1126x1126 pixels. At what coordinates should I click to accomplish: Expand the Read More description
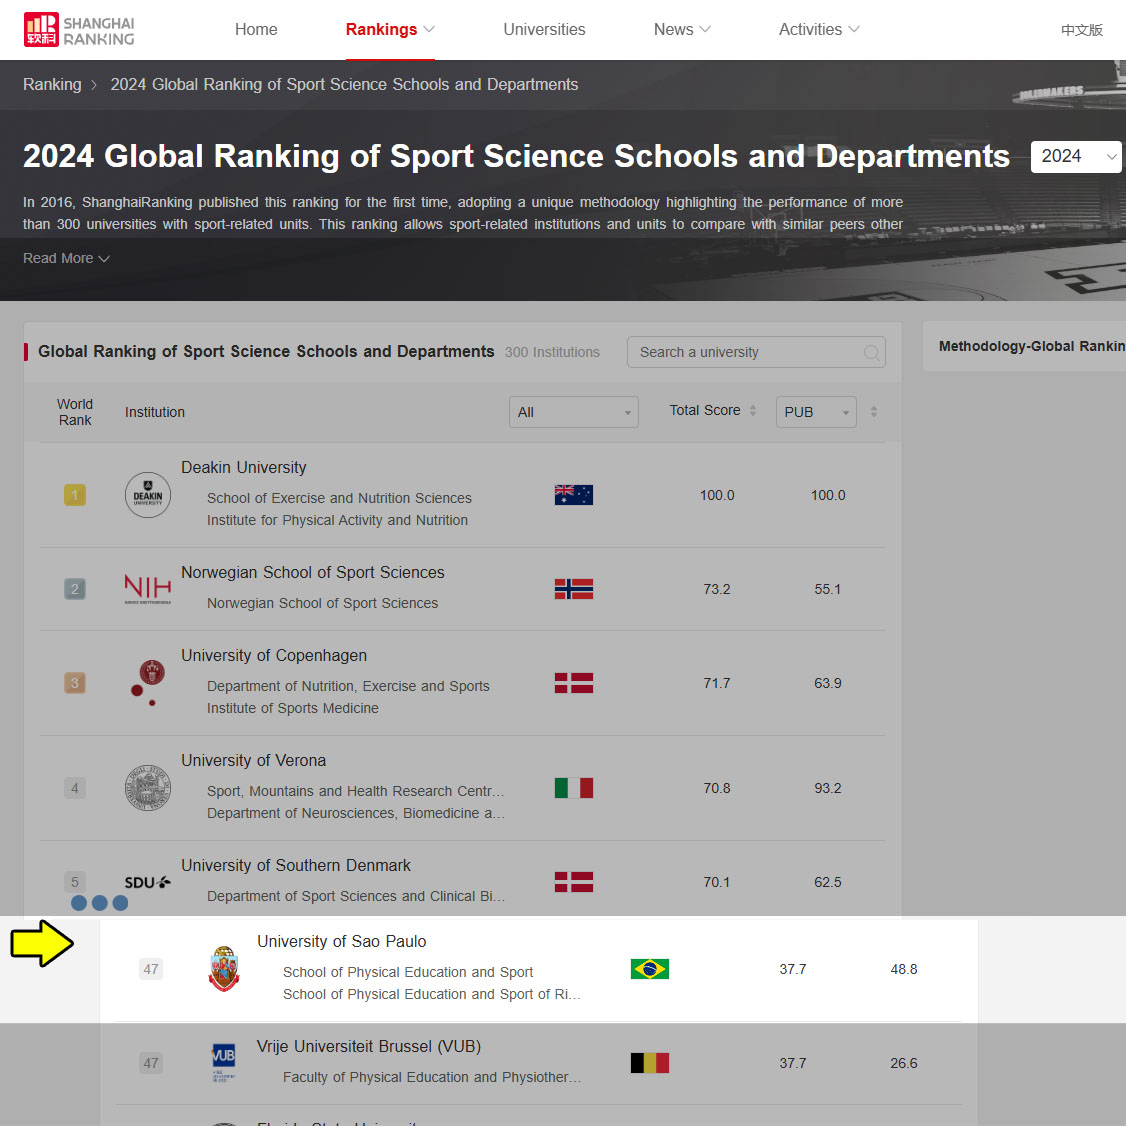coord(66,258)
